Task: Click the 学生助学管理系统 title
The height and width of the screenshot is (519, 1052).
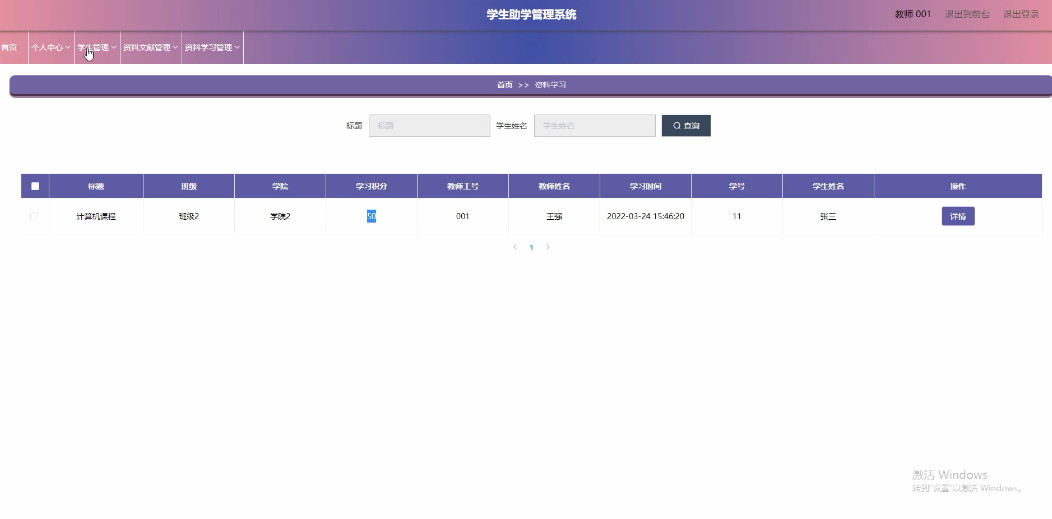Action: tap(531, 15)
